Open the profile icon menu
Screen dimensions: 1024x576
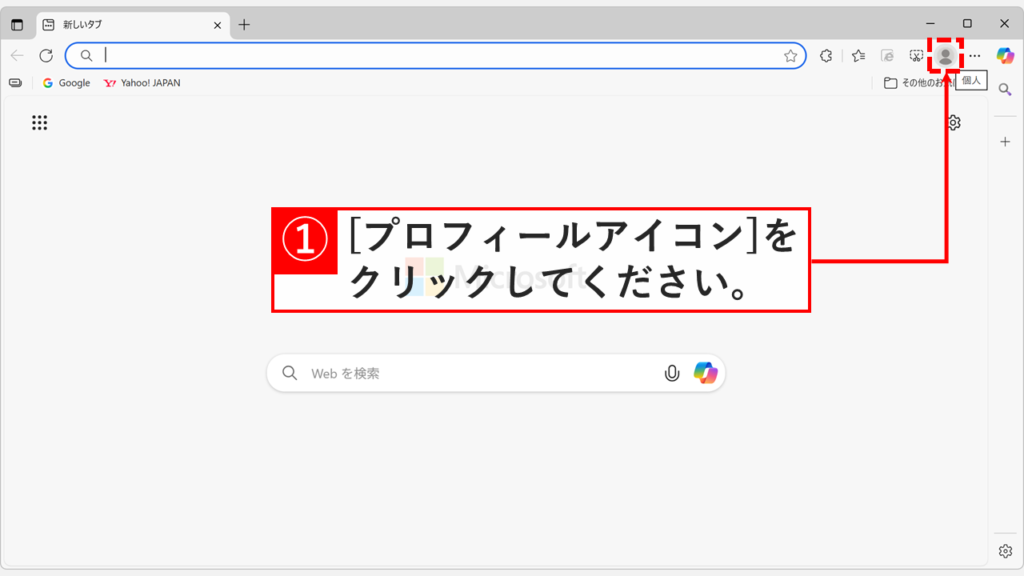(x=946, y=56)
